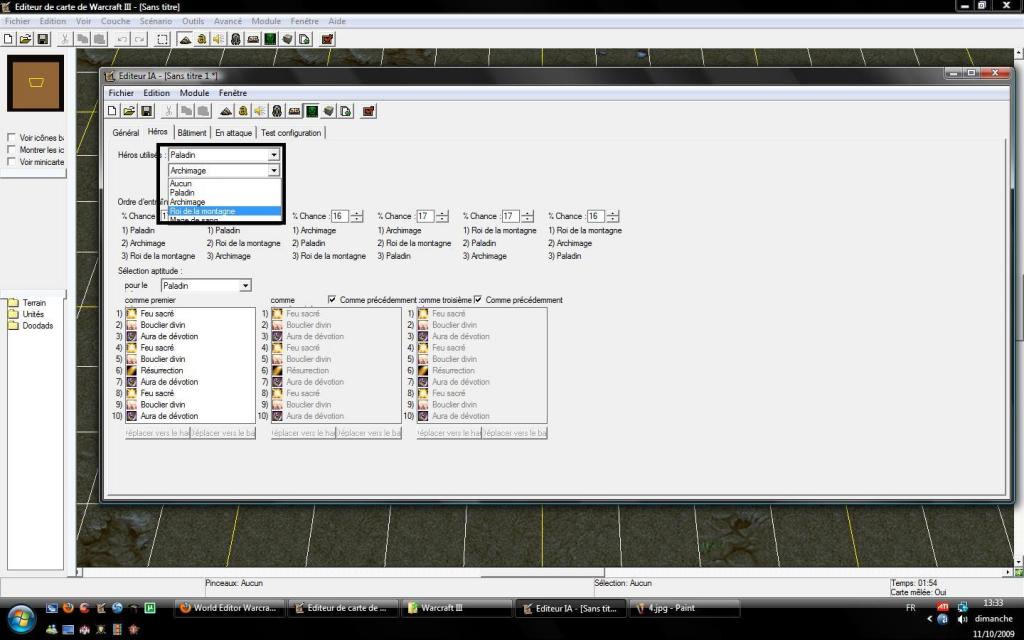
Task: Uncheck 'Comme précédemment' for troisième hero list
Action: 477,300
